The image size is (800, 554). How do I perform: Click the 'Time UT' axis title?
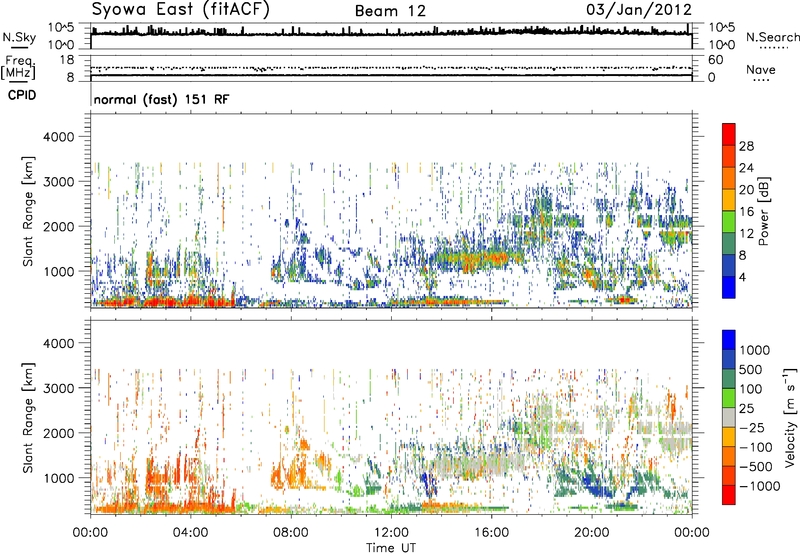click(391, 547)
